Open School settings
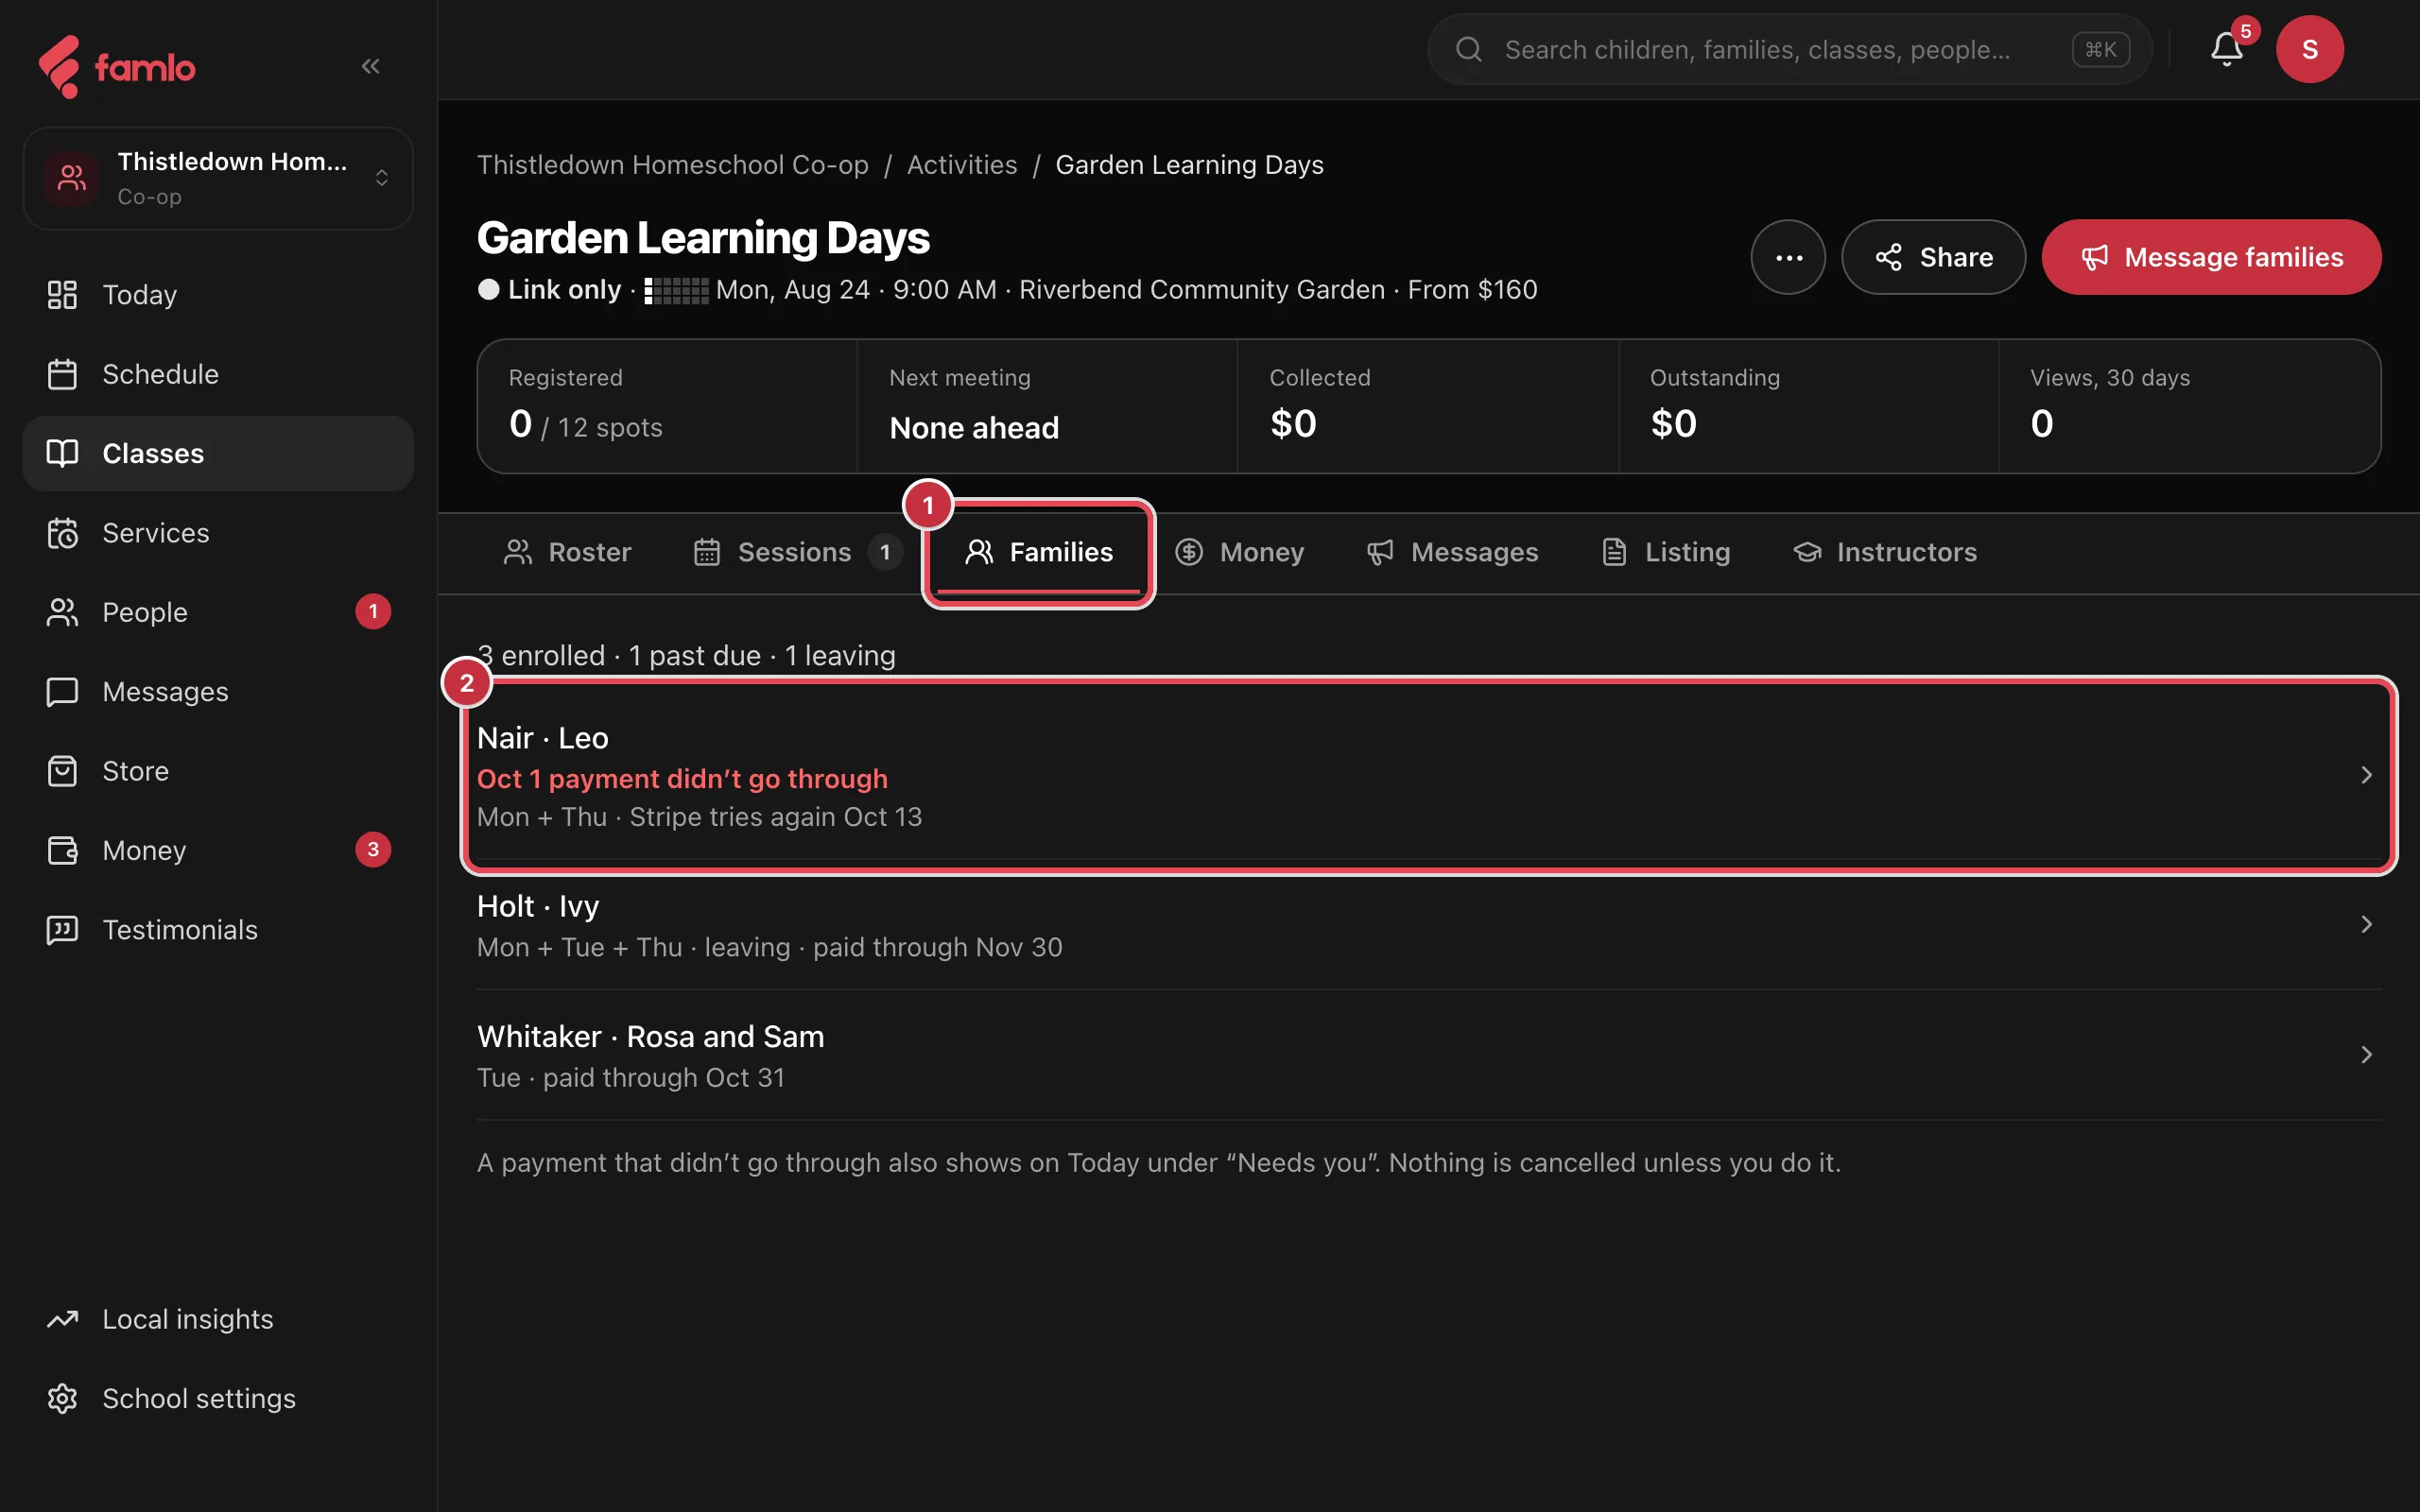This screenshot has height=1512, width=2420. [218, 1398]
